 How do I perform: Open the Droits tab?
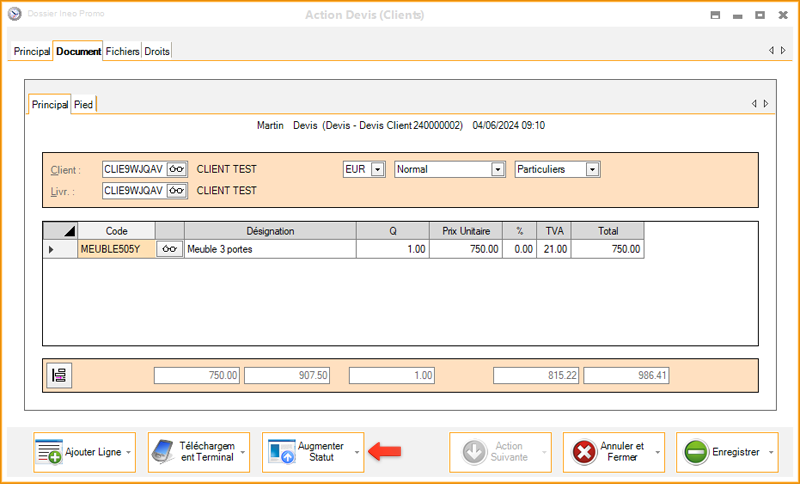157,51
